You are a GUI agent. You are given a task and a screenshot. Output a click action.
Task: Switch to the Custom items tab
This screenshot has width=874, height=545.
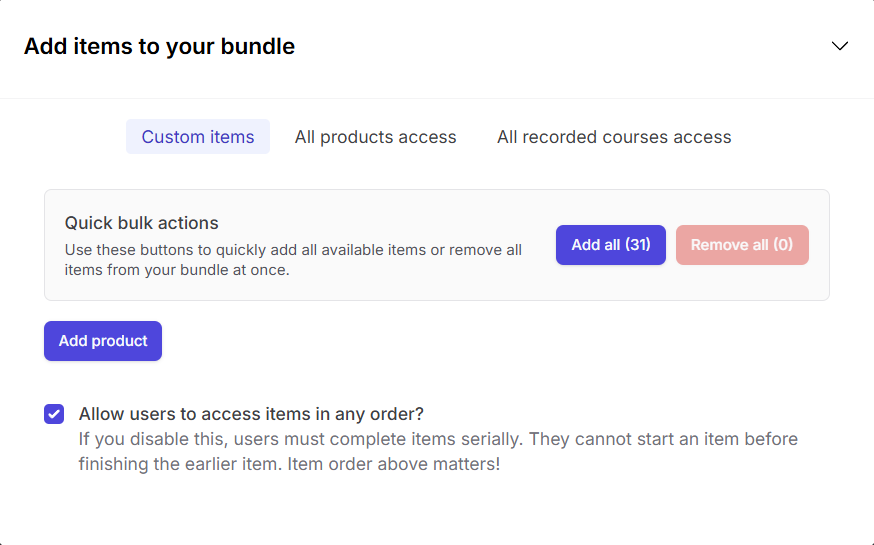(198, 137)
